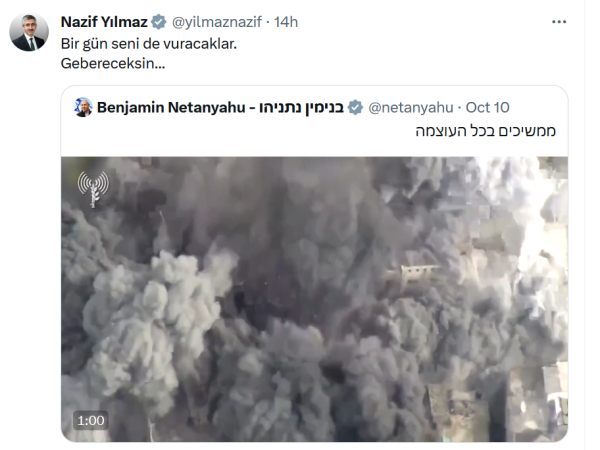The width and height of the screenshot is (600, 450).
Task: Click Benjamin Netanyahu's small avatar
Action: [83, 108]
